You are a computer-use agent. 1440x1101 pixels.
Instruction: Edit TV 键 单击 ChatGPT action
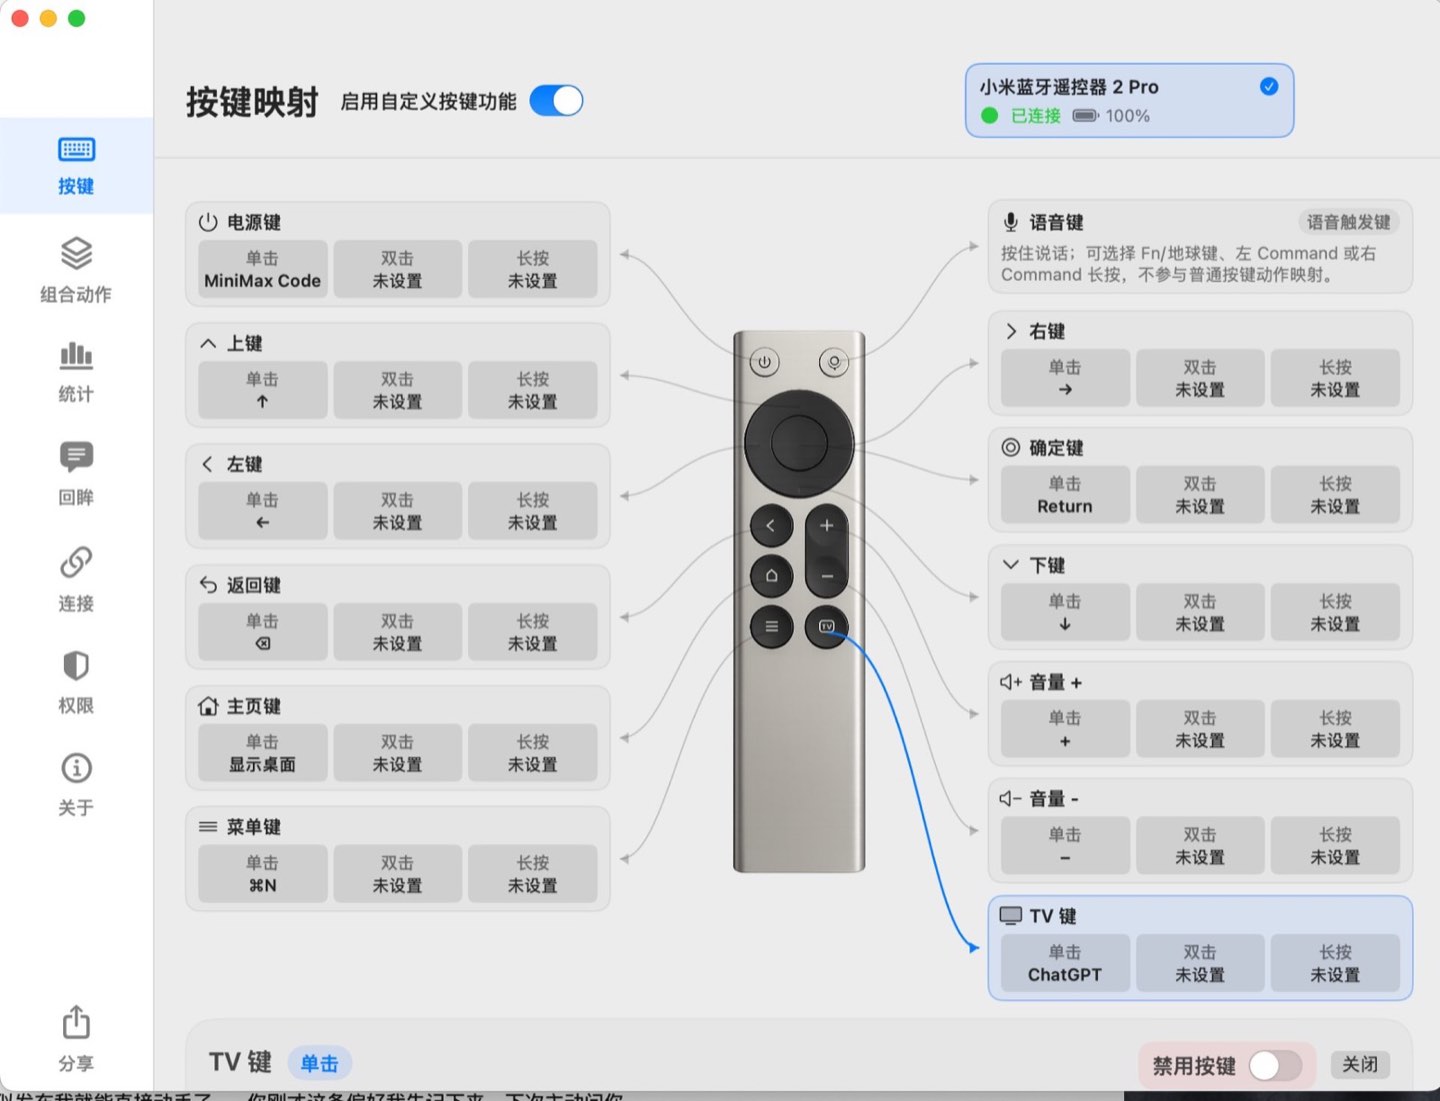click(1065, 963)
